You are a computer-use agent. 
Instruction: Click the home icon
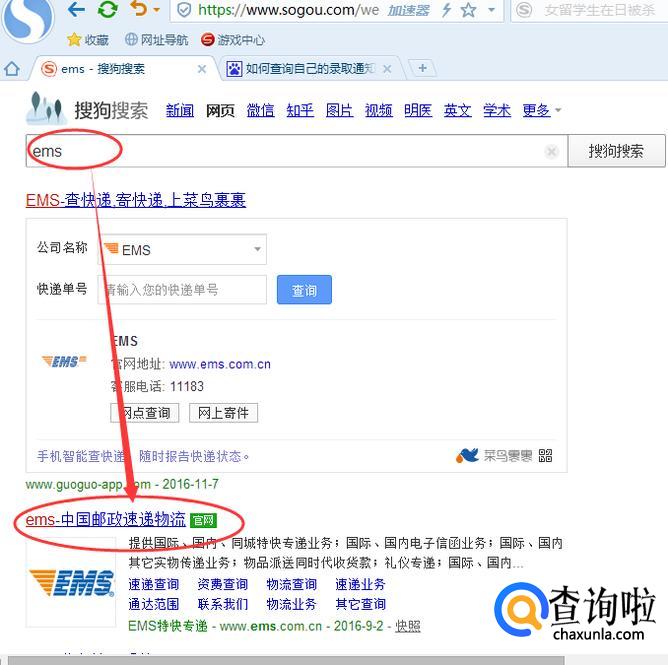click(x=12, y=69)
